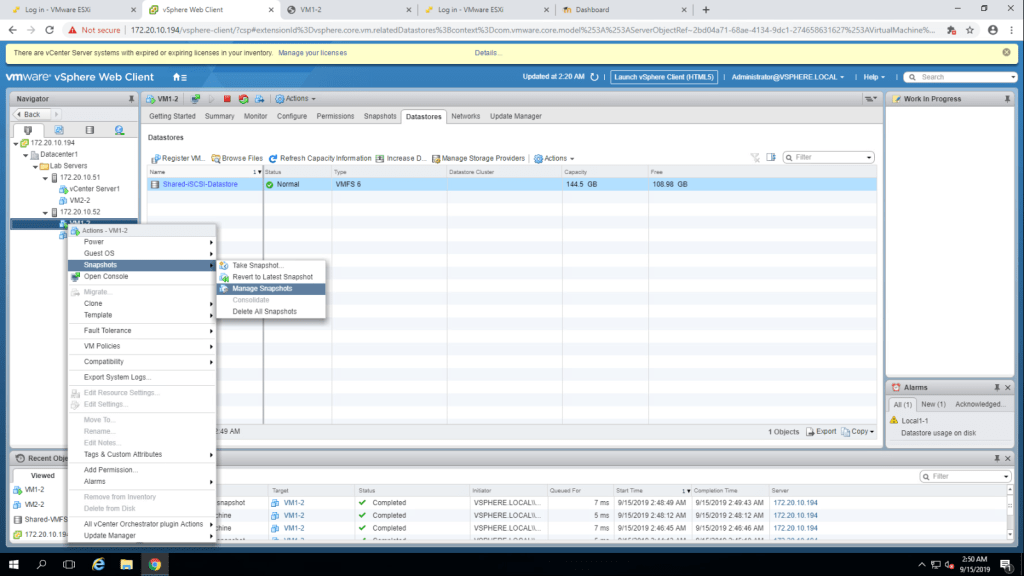Expand the Help dropdown menu

tap(875, 77)
